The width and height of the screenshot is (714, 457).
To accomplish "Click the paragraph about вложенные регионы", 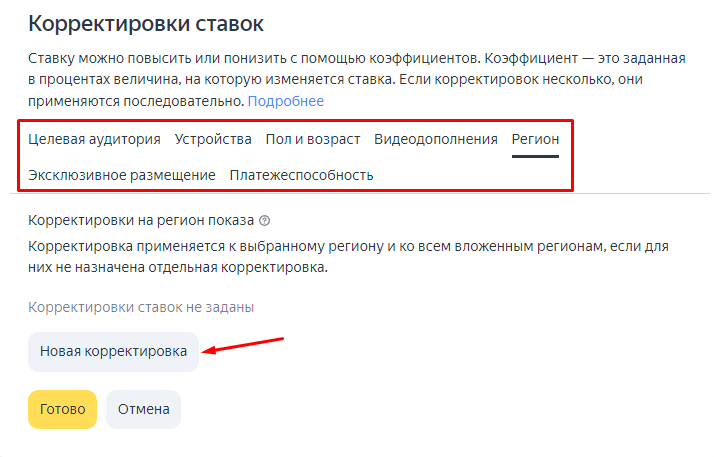I will point(348,256).
